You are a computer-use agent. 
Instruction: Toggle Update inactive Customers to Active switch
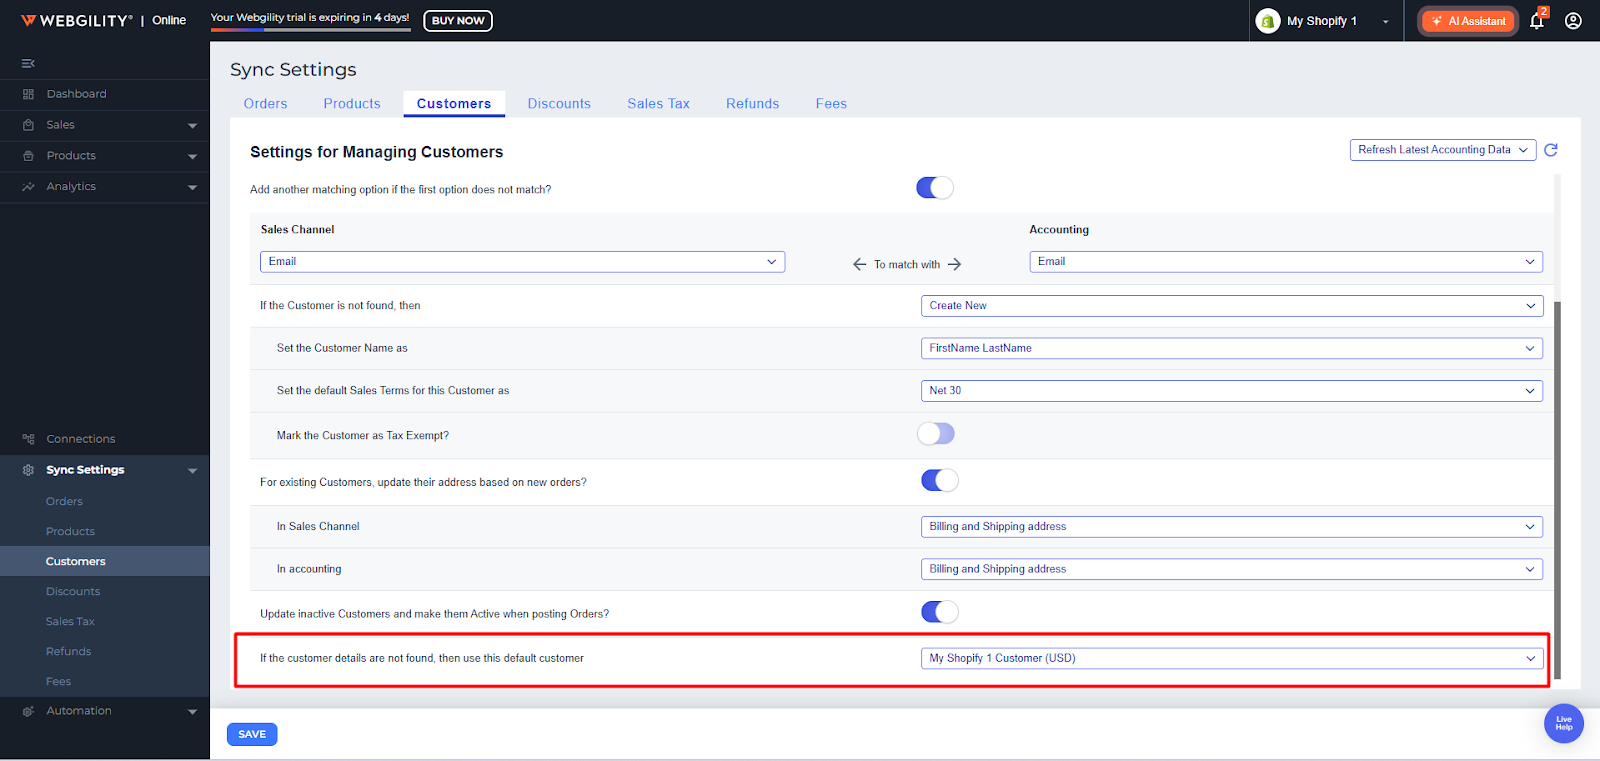[x=940, y=611]
